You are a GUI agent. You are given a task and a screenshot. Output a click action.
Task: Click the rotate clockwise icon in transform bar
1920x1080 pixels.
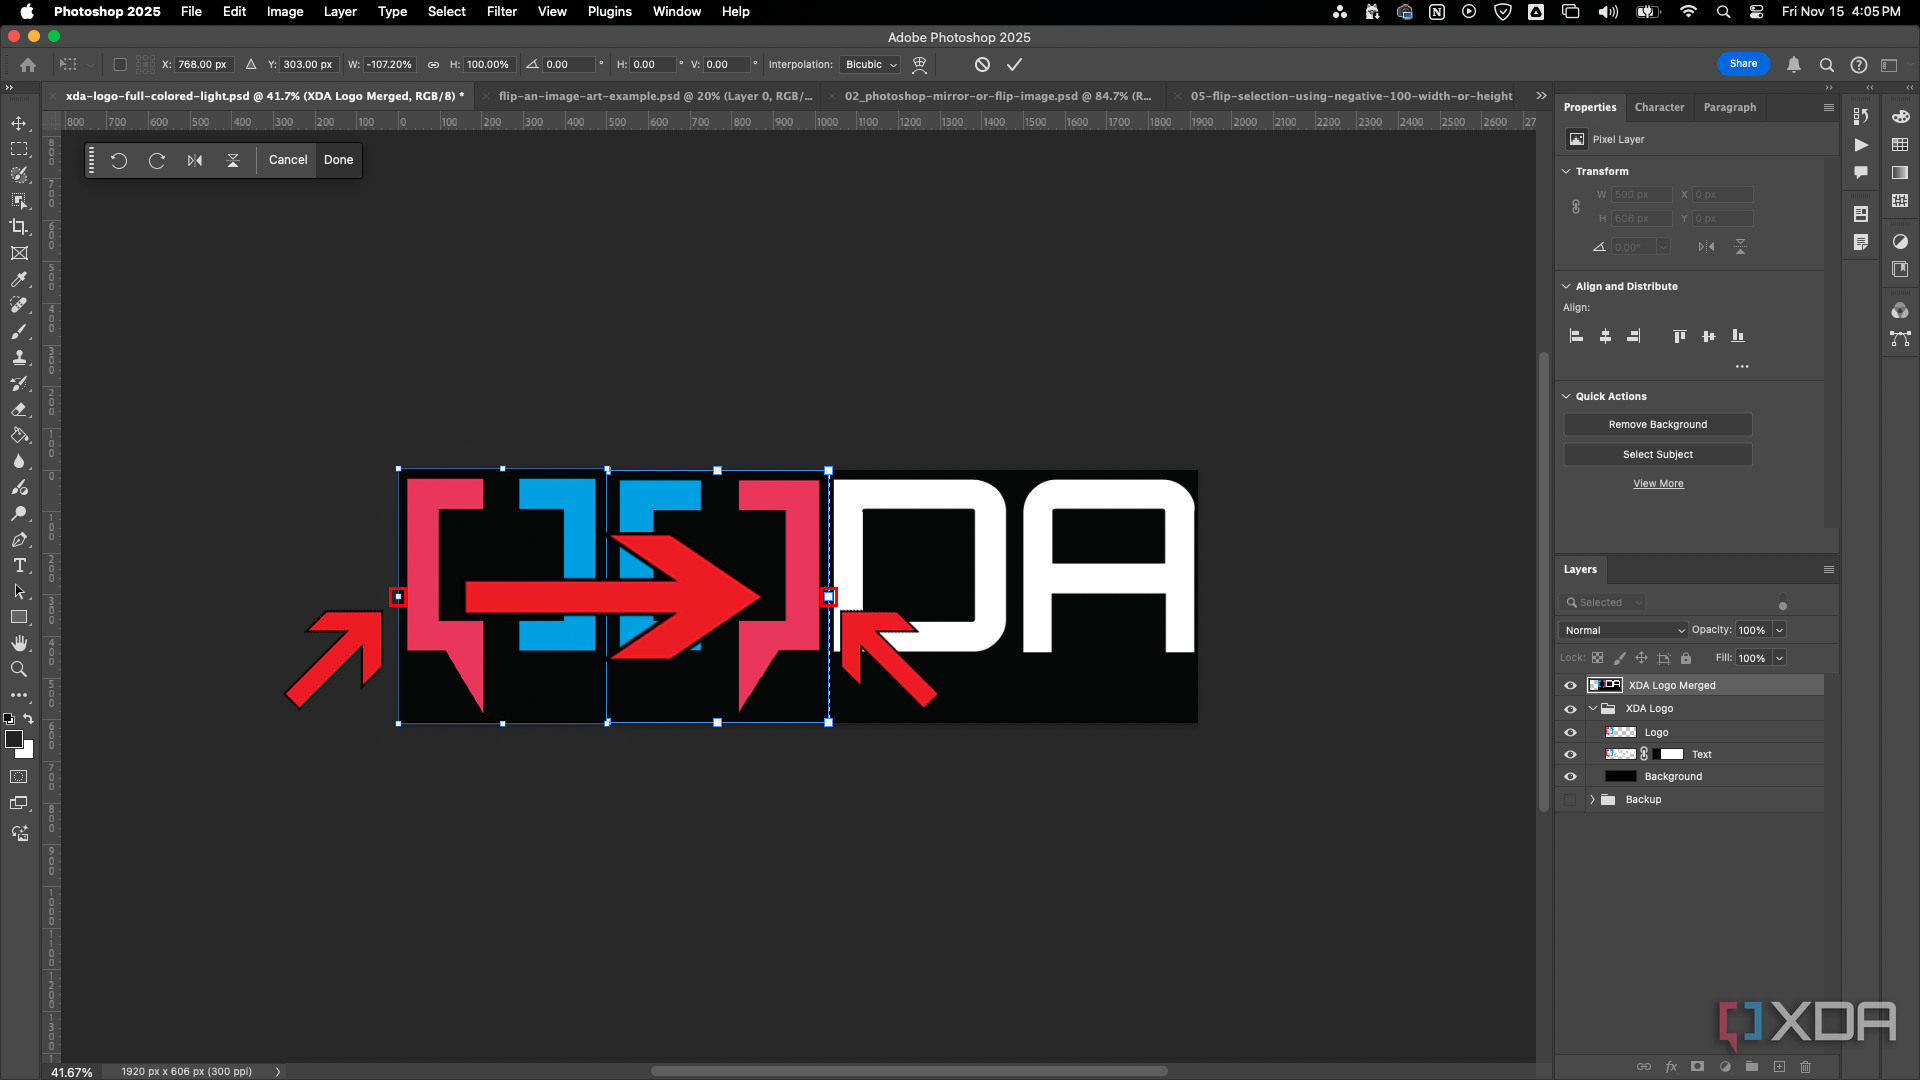click(x=157, y=160)
